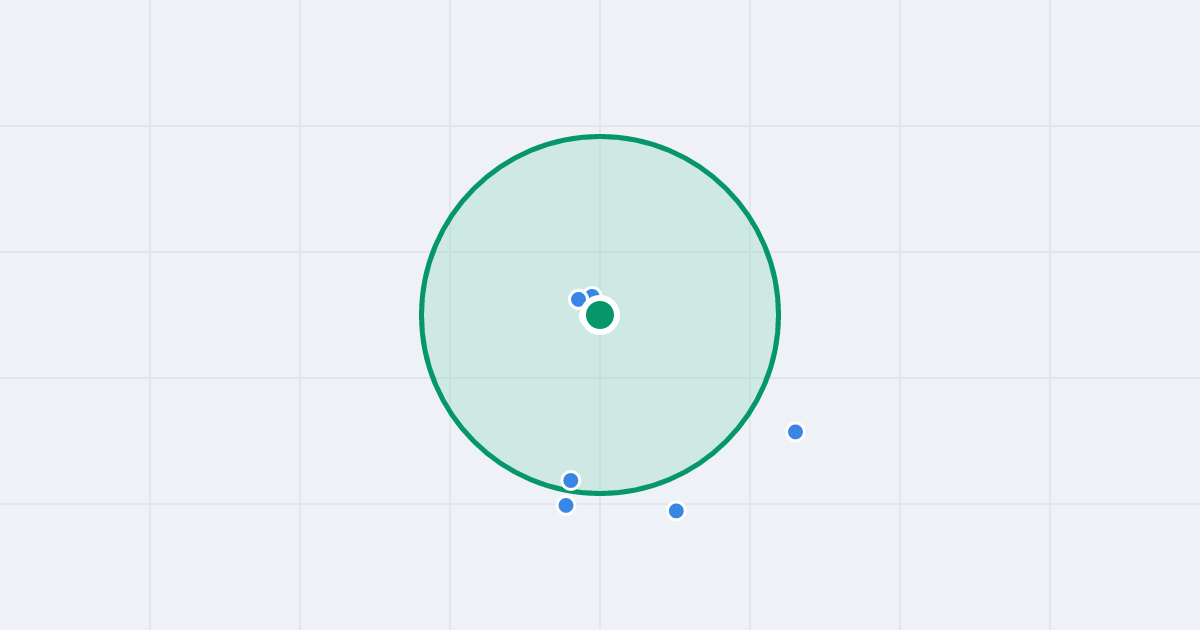Click the rightmost blue dot outside the circle
Image resolution: width=1200 pixels, height=630 pixels.
(795, 432)
